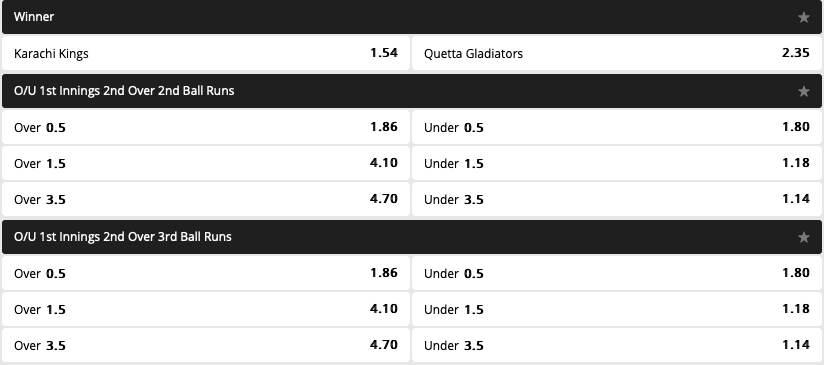This screenshot has height=365, width=824.
Task: Star the 3rd Ball Runs market
Action: (x=804, y=237)
